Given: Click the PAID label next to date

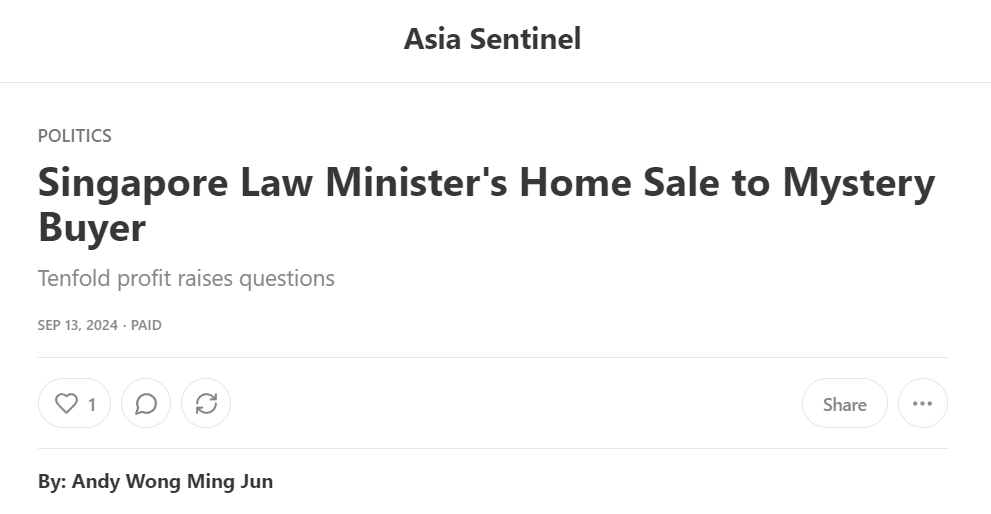Looking at the screenshot, I should click(146, 326).
